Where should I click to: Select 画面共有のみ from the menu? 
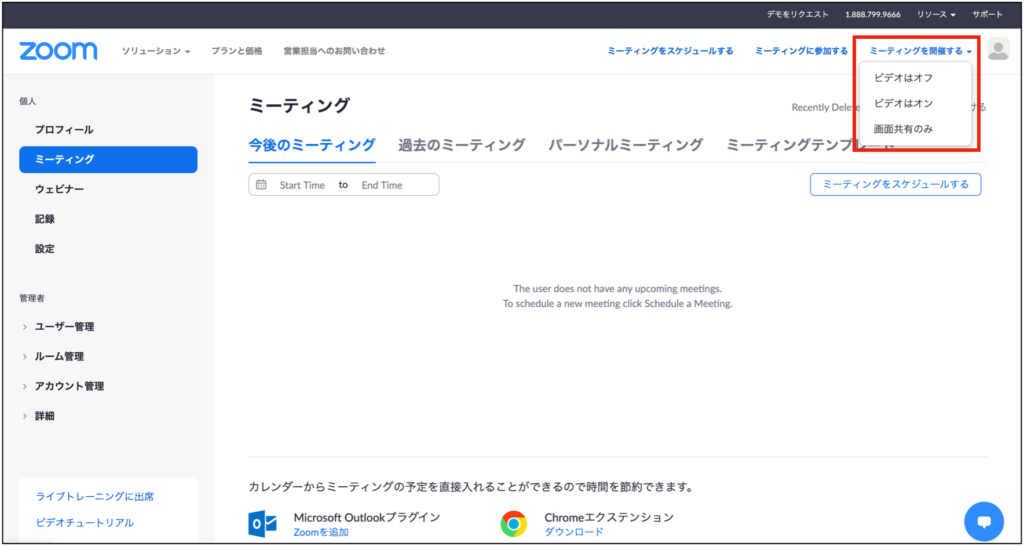pos(903,129)
